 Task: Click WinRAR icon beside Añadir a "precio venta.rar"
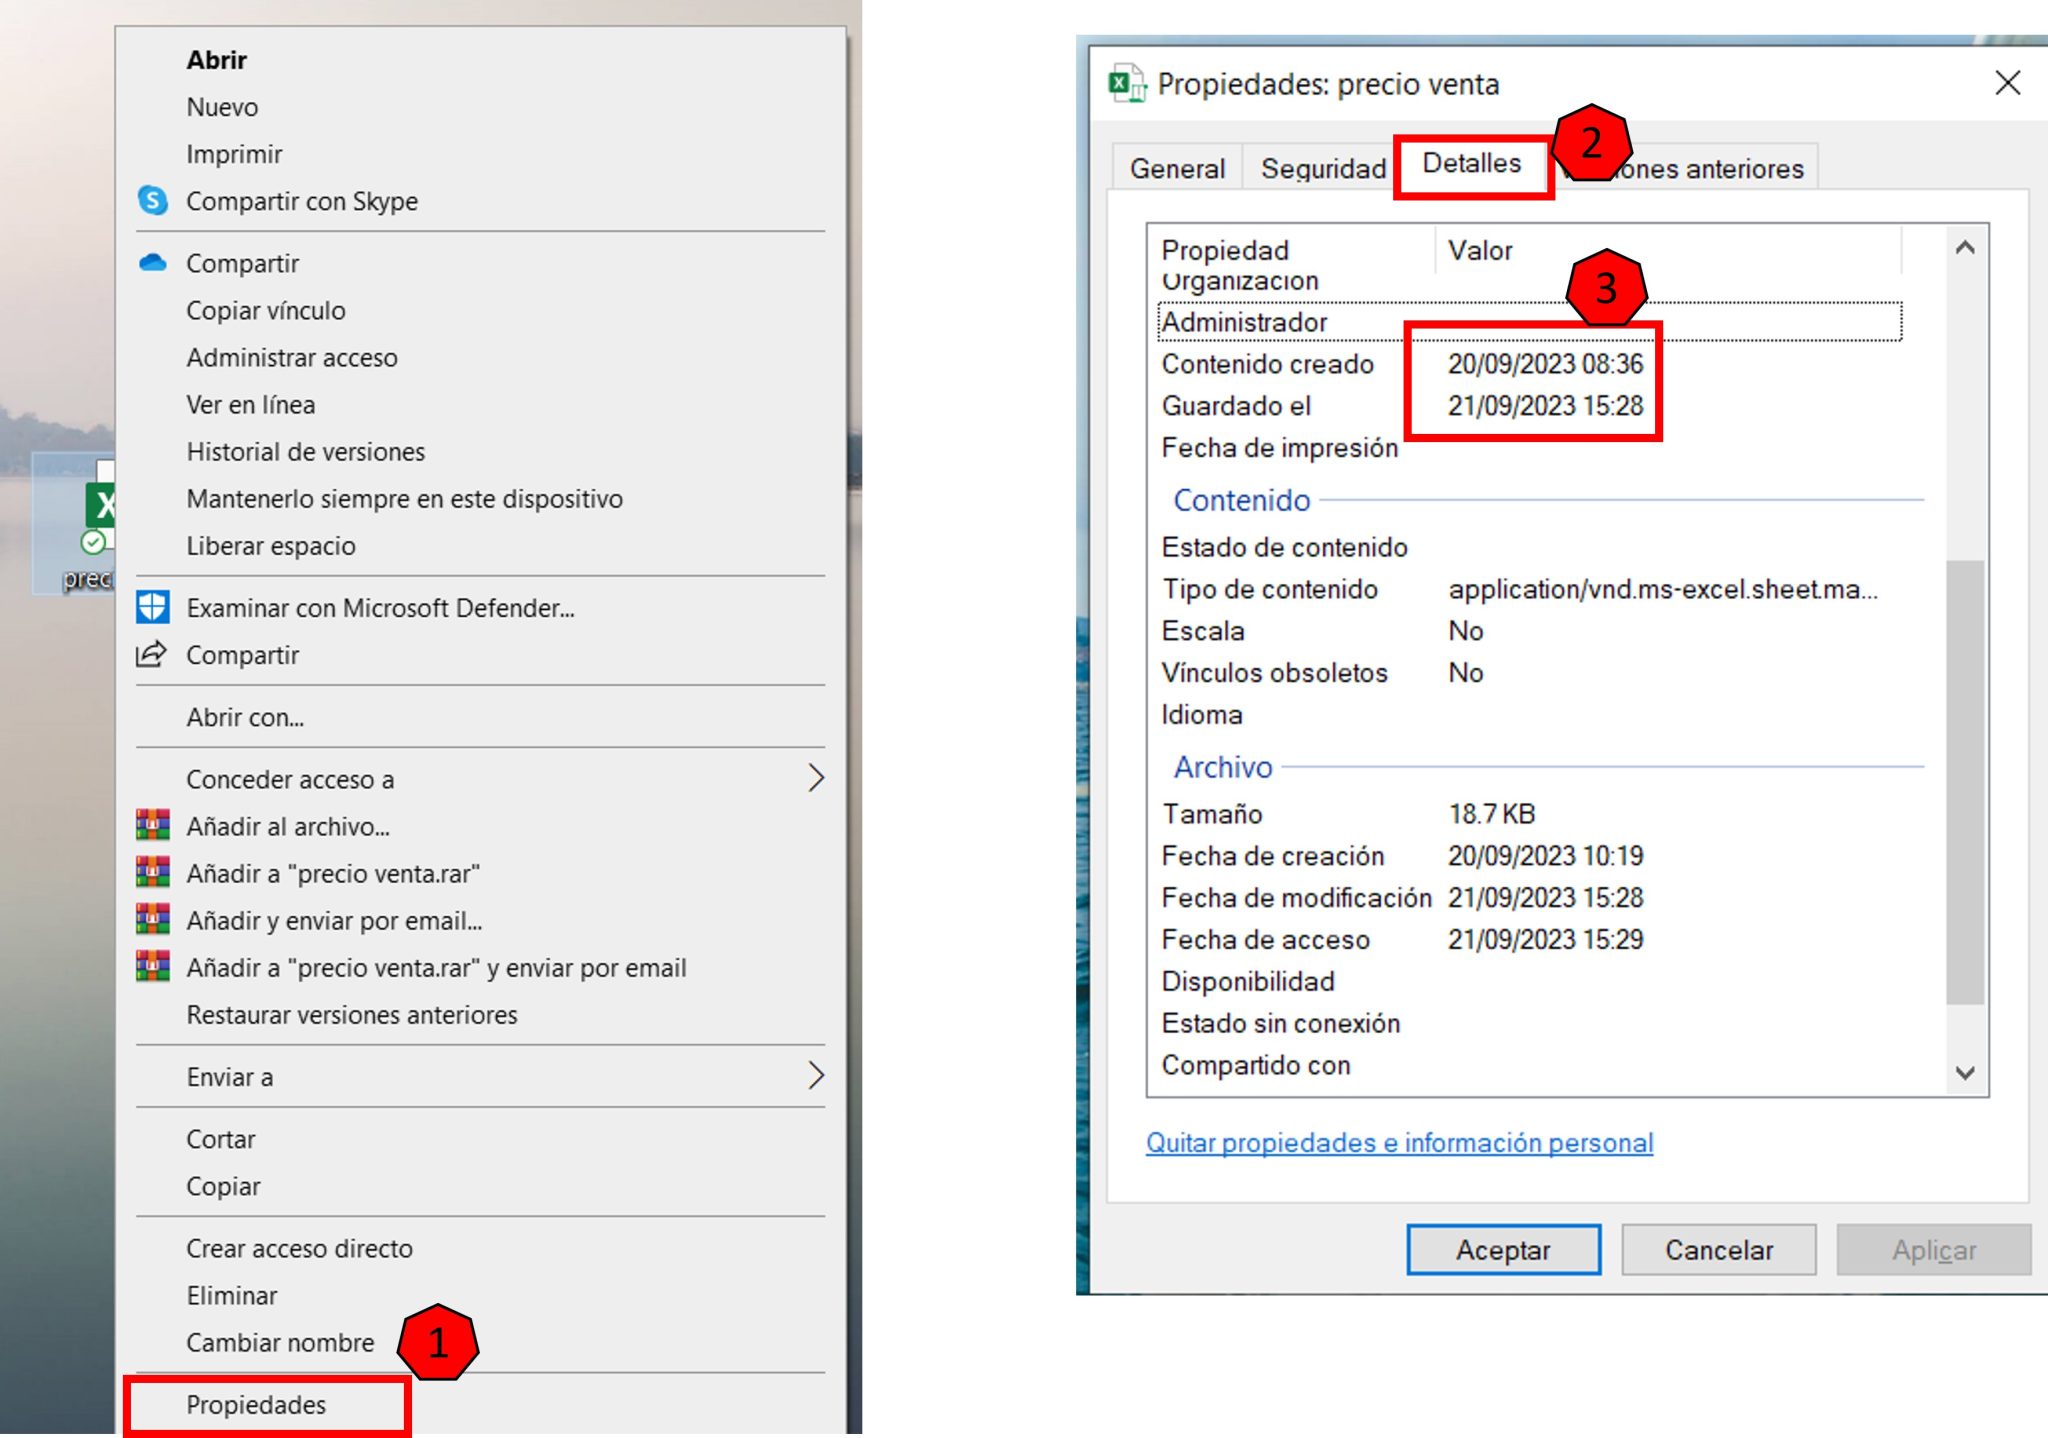pos(152,872)
